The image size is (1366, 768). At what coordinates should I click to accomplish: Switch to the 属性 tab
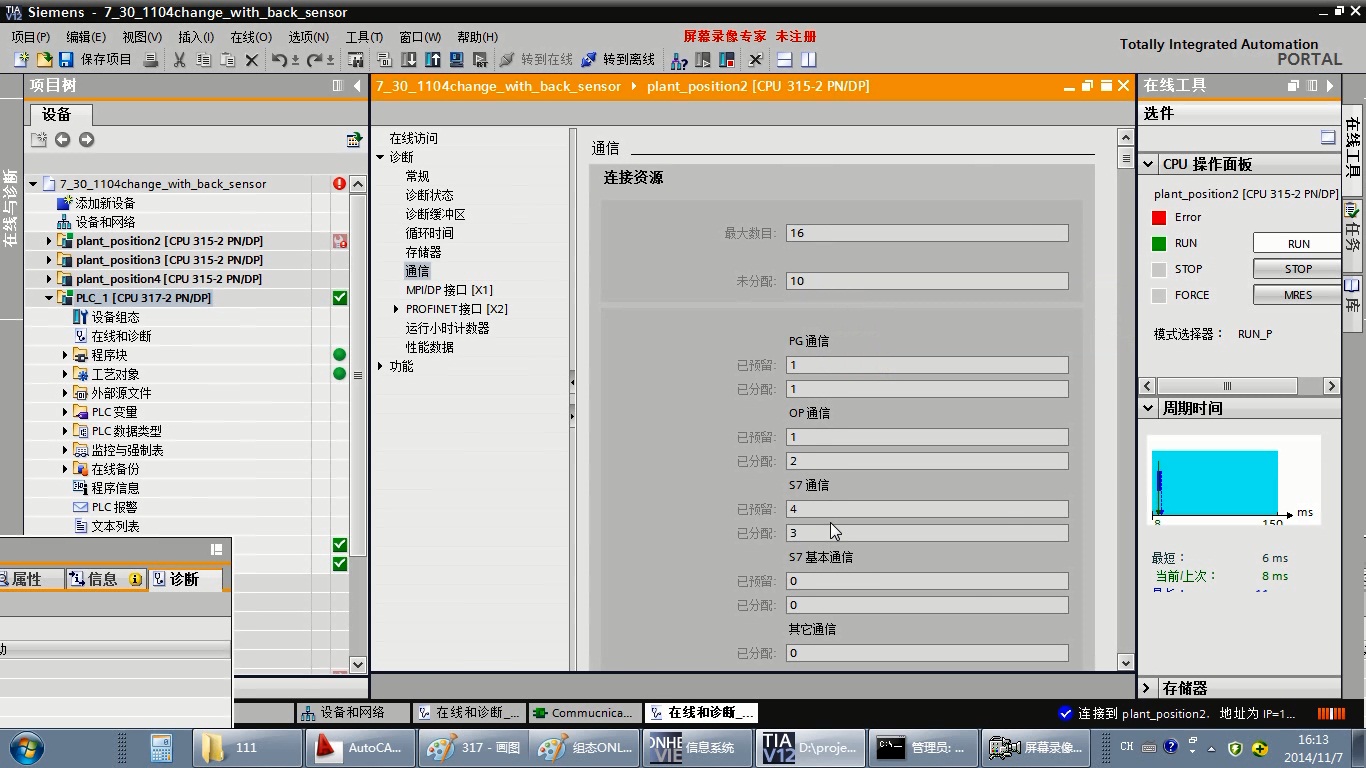pos(26,579)
